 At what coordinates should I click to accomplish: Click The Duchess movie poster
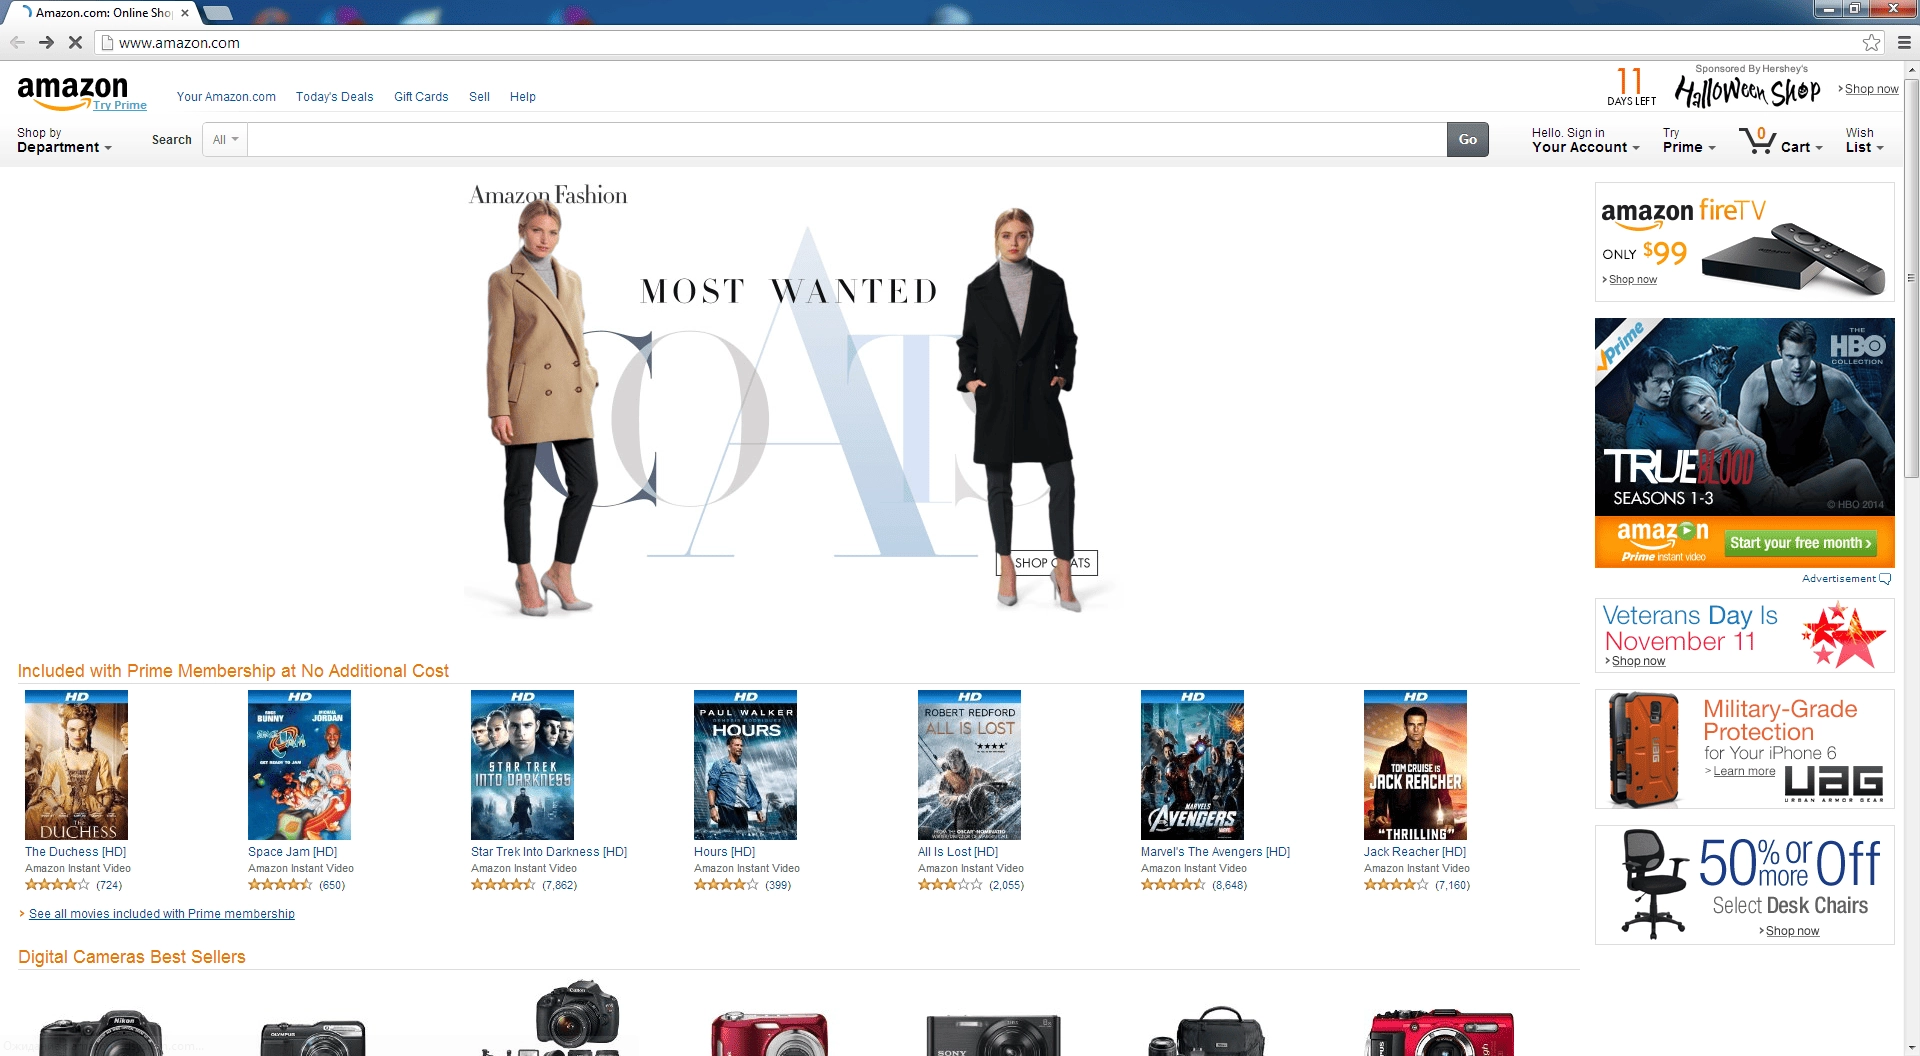tap(76, 765)
